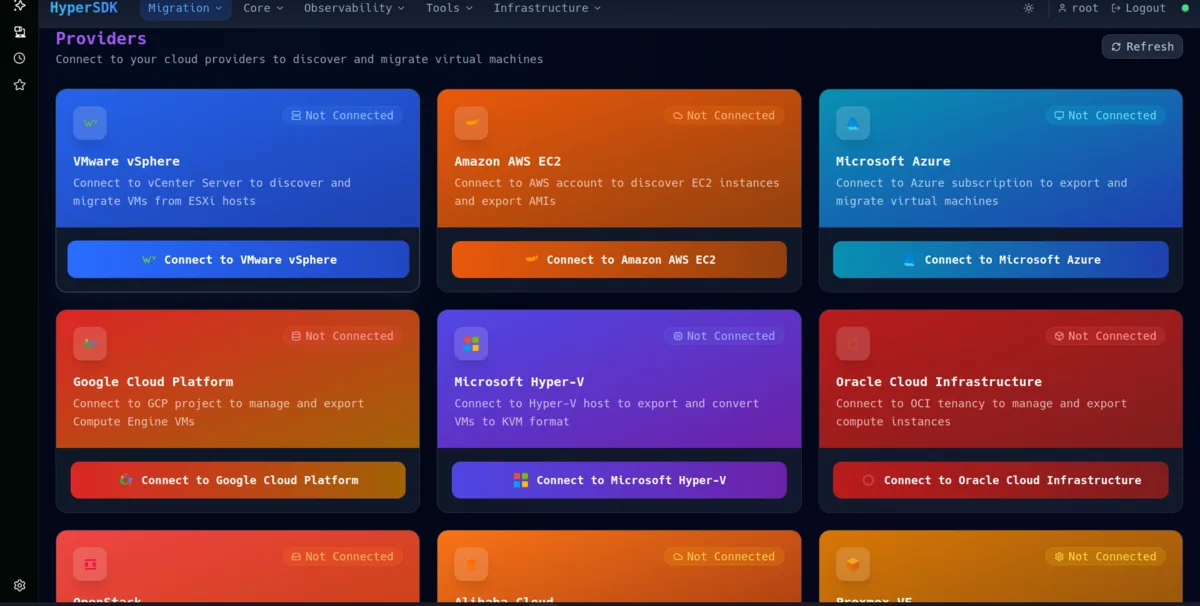
Task: Click the Microsoft Hyper-V logo icon
Action: coord(471,343)
